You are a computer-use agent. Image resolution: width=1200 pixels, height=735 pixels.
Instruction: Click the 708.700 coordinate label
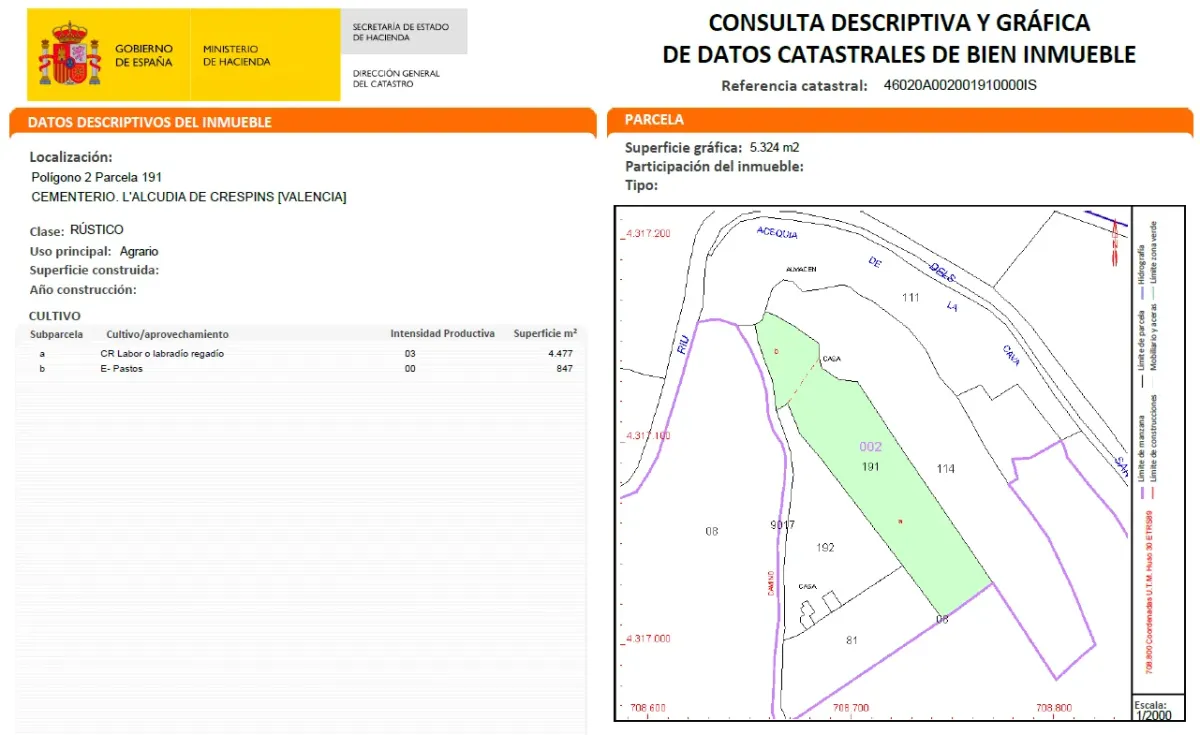(851, 708)
